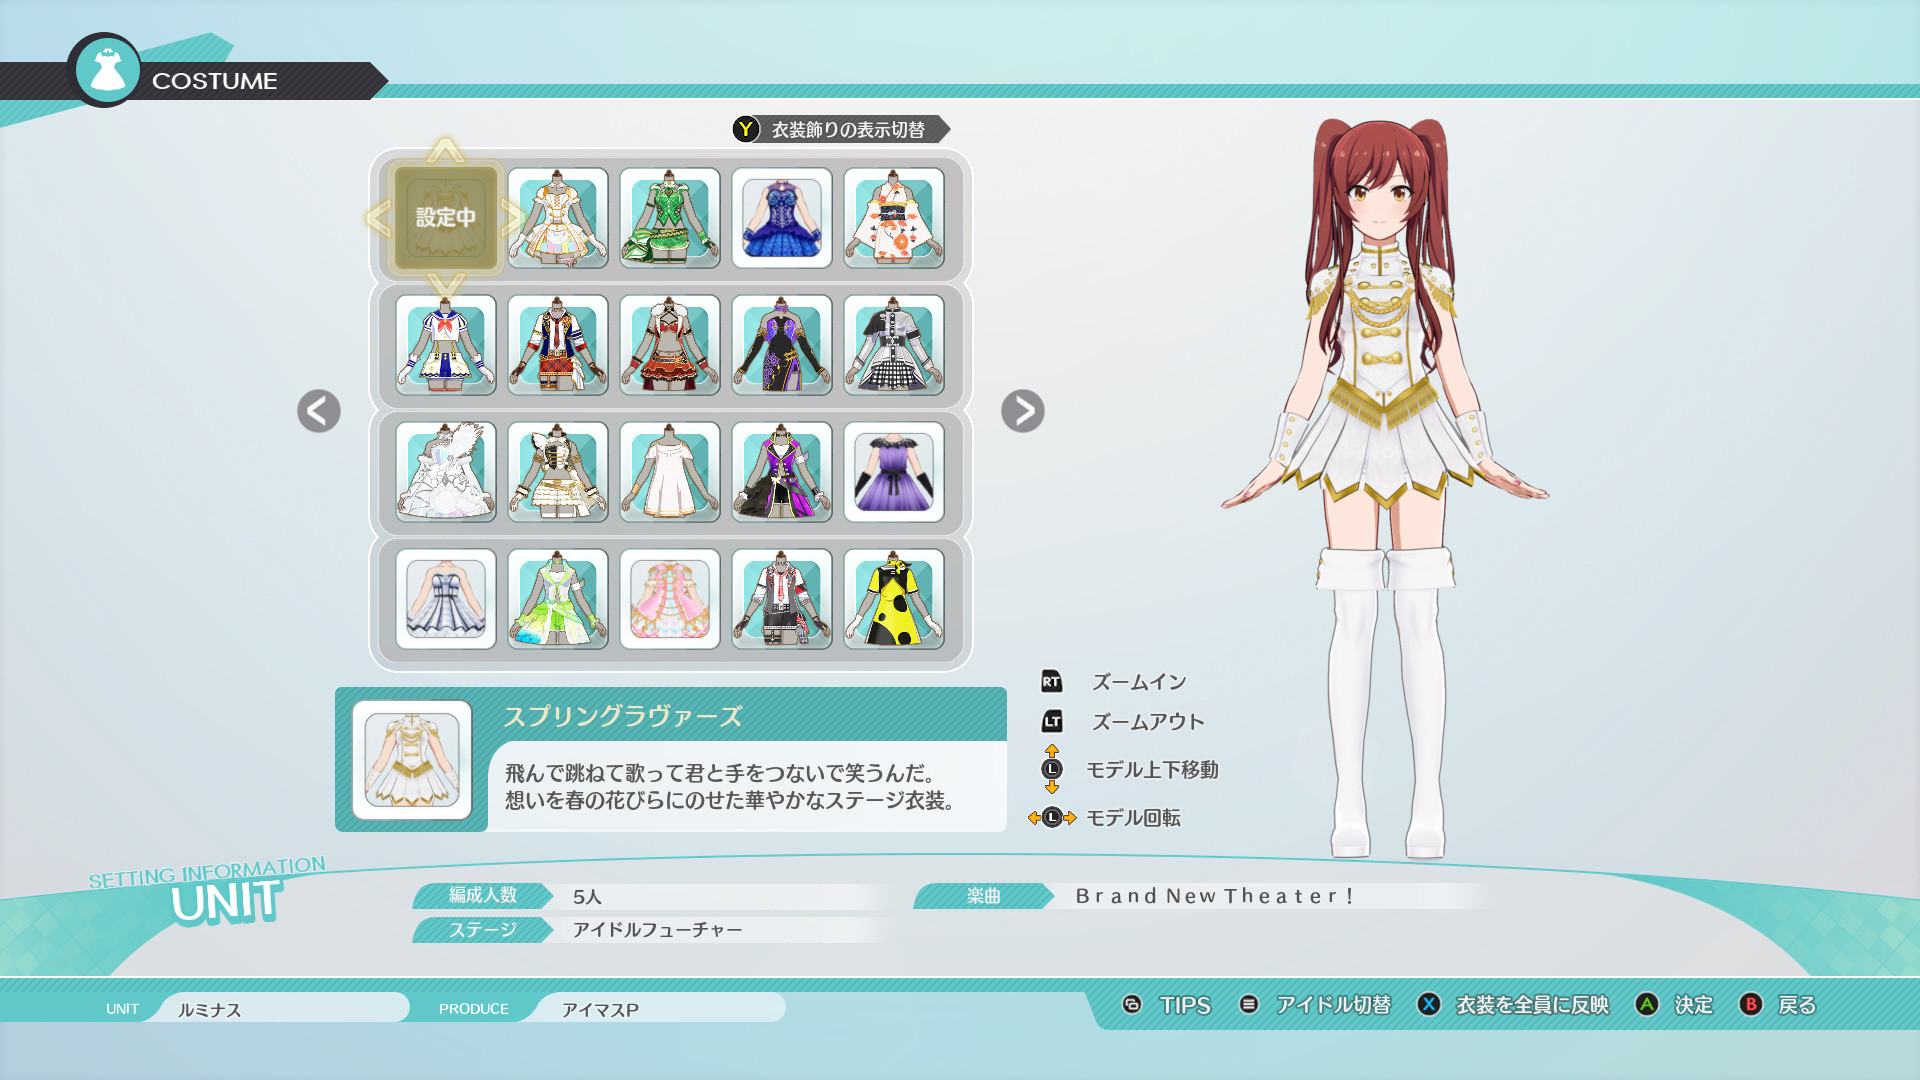Click the producer name アイマスP field
The width and height of the screenshot is (1920, 1080).
coord(660,1009)
